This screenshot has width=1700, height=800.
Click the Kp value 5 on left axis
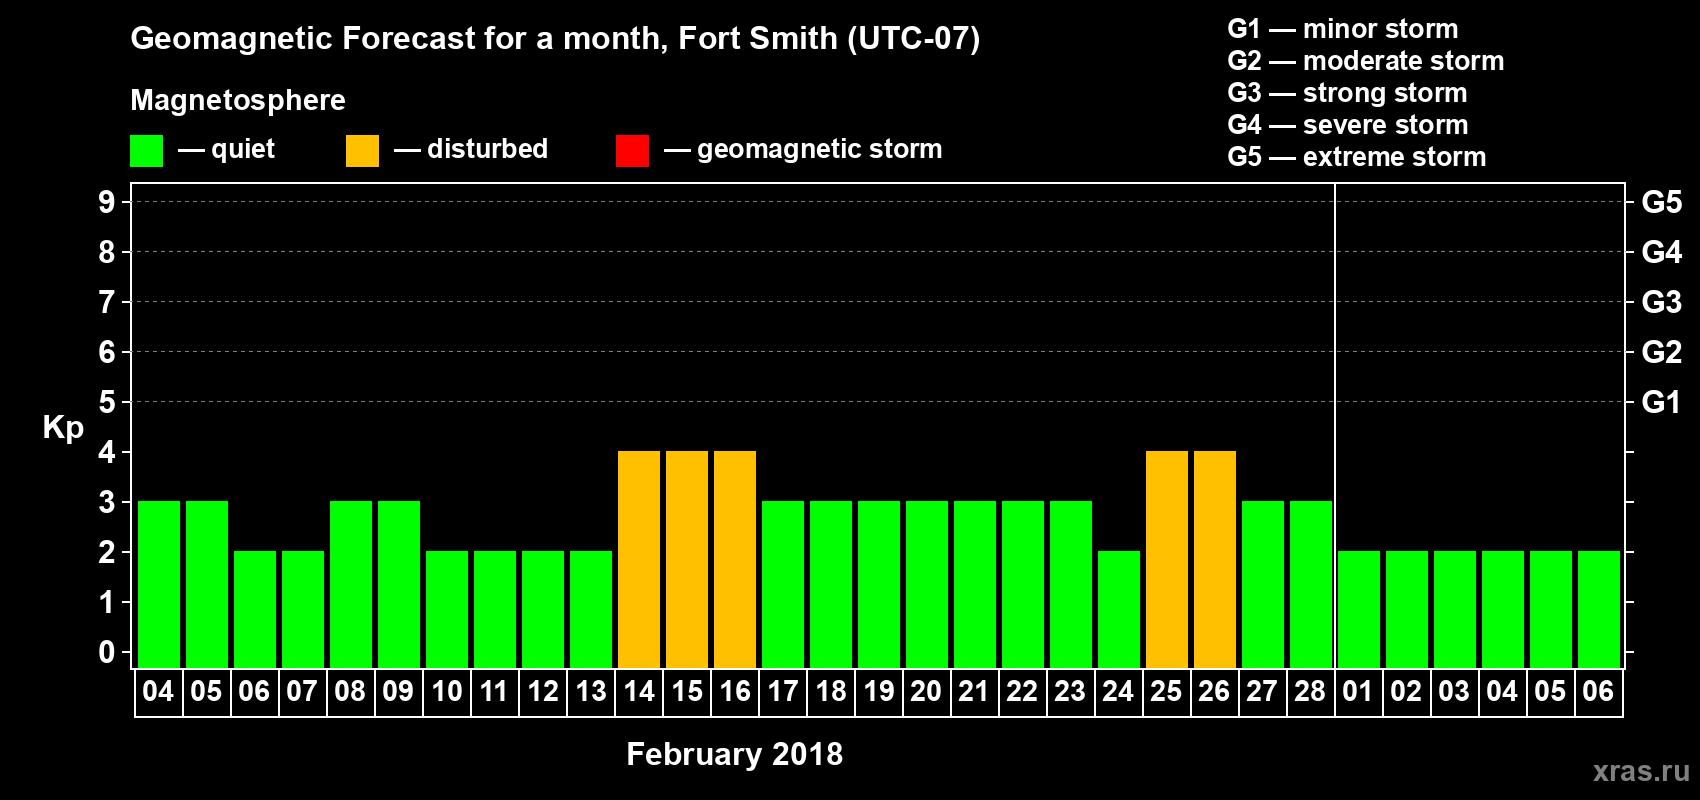(x=107, y=402)
